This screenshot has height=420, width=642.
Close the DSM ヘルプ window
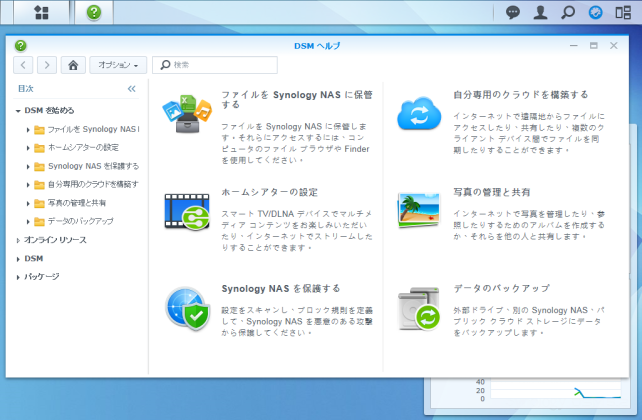613,45
